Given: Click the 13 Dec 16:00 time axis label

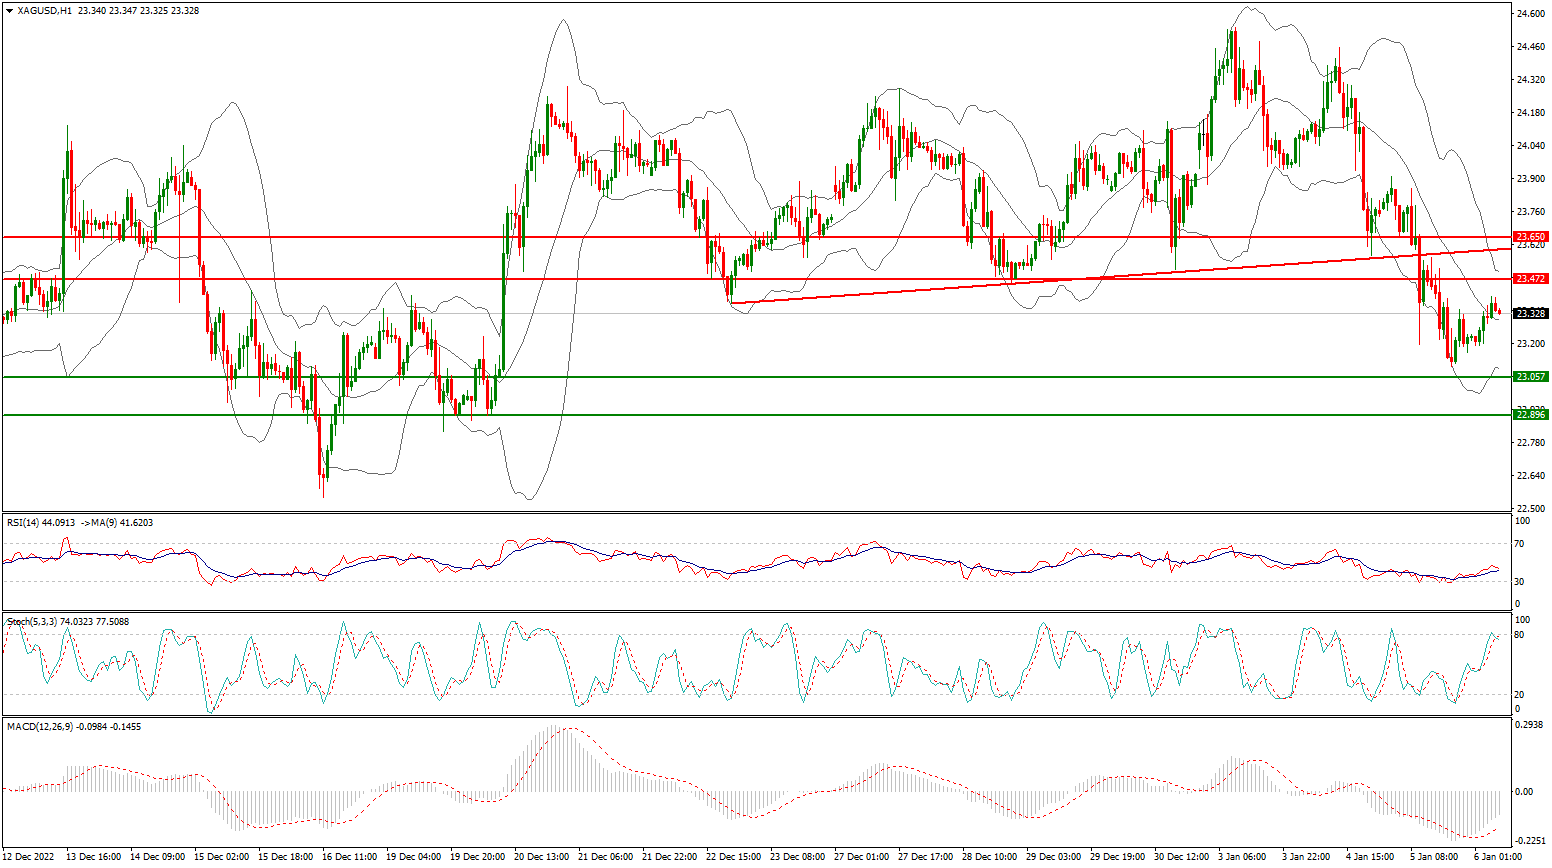Looking at the screenshot, I should tap(94, 857).
